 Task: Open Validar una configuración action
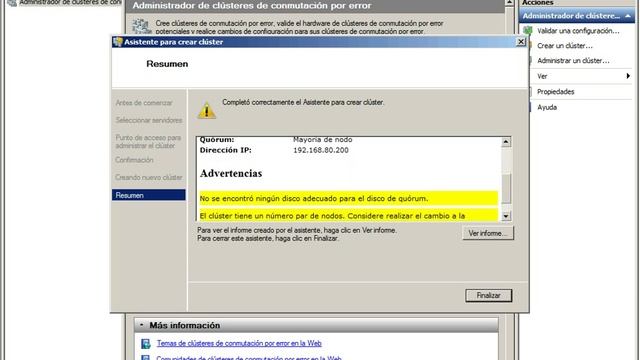click(x=578, y=31)
